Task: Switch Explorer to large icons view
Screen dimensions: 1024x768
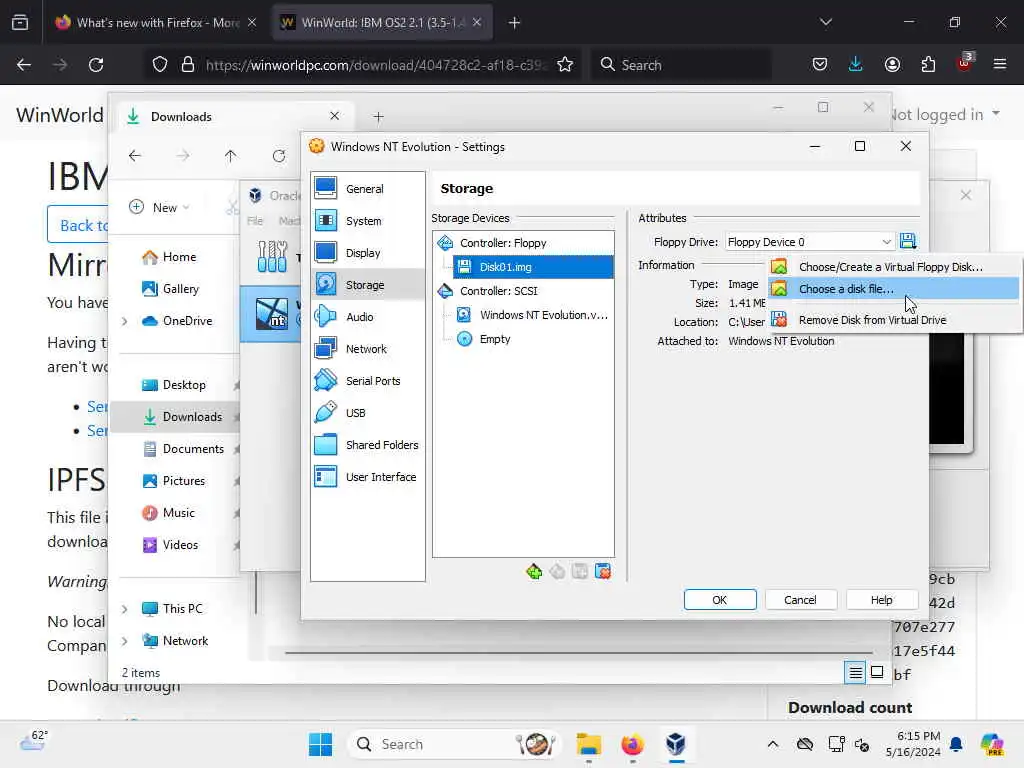Action: 877,673
